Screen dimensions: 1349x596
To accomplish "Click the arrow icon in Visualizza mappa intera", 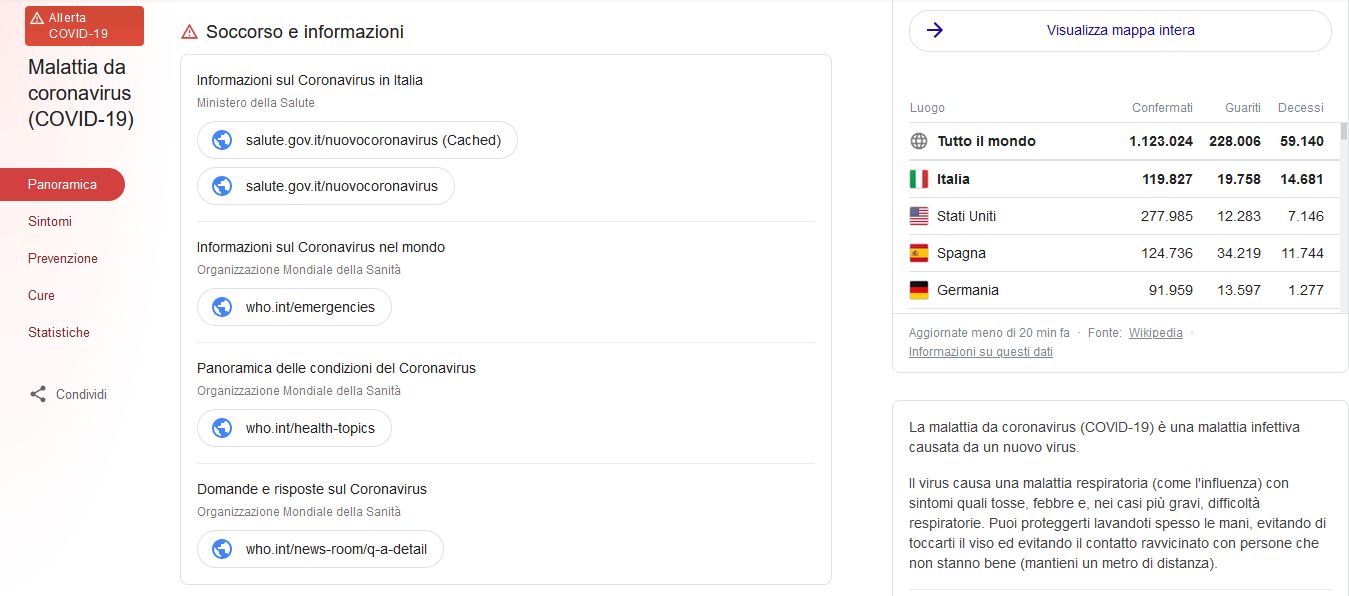I will pyautogui.click(x=935, y=30).
